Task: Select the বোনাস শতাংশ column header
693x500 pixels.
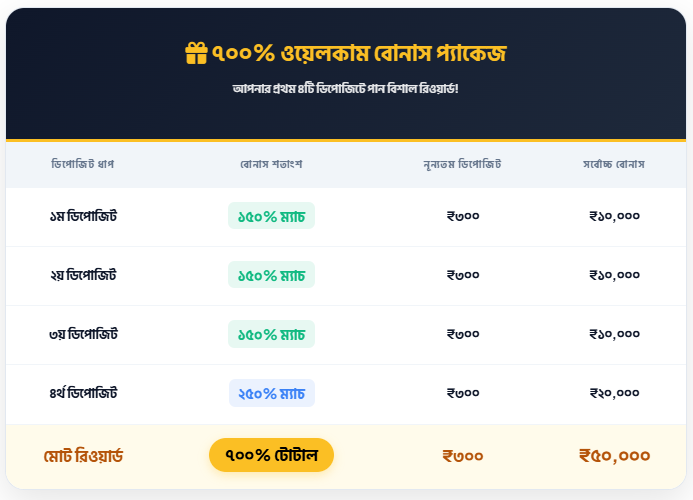Action: click(x=271, y=163)
